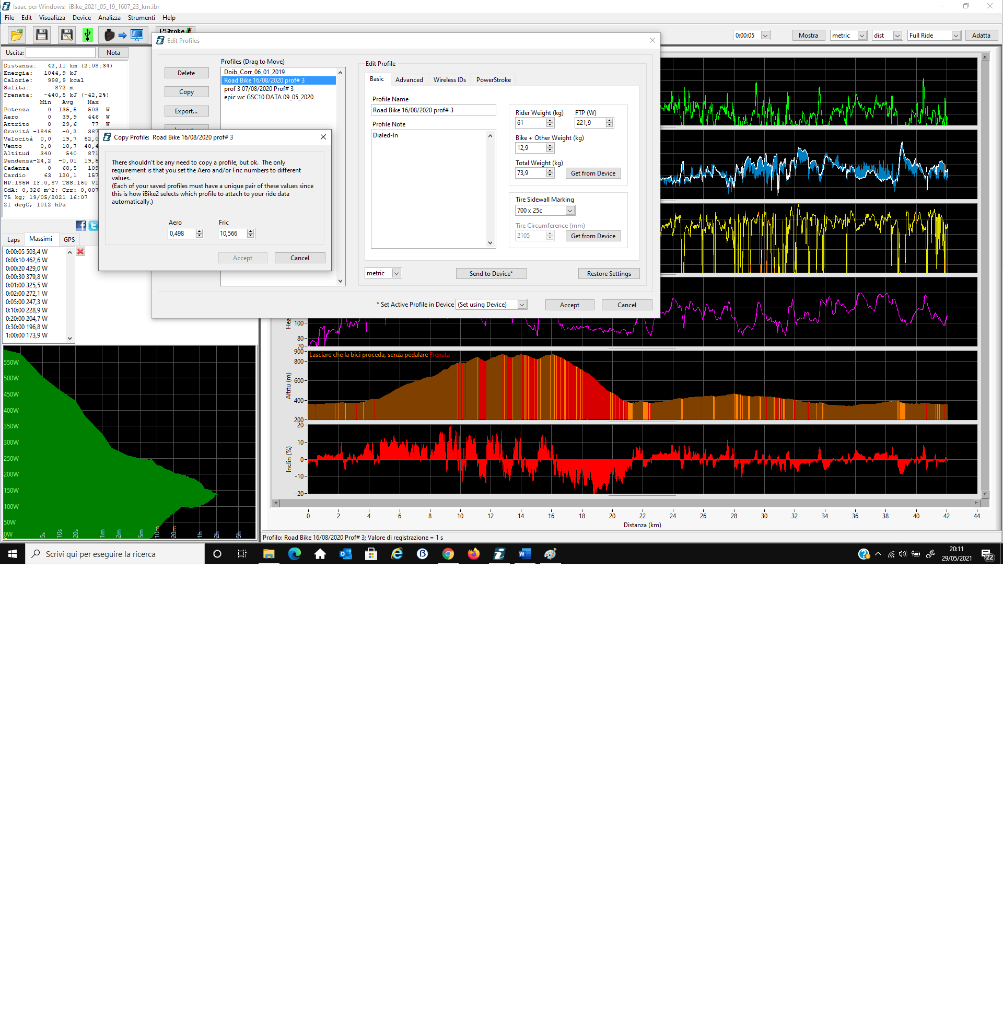
Task: Select the epic profile in the list
Action: click(x=269, y=97)
